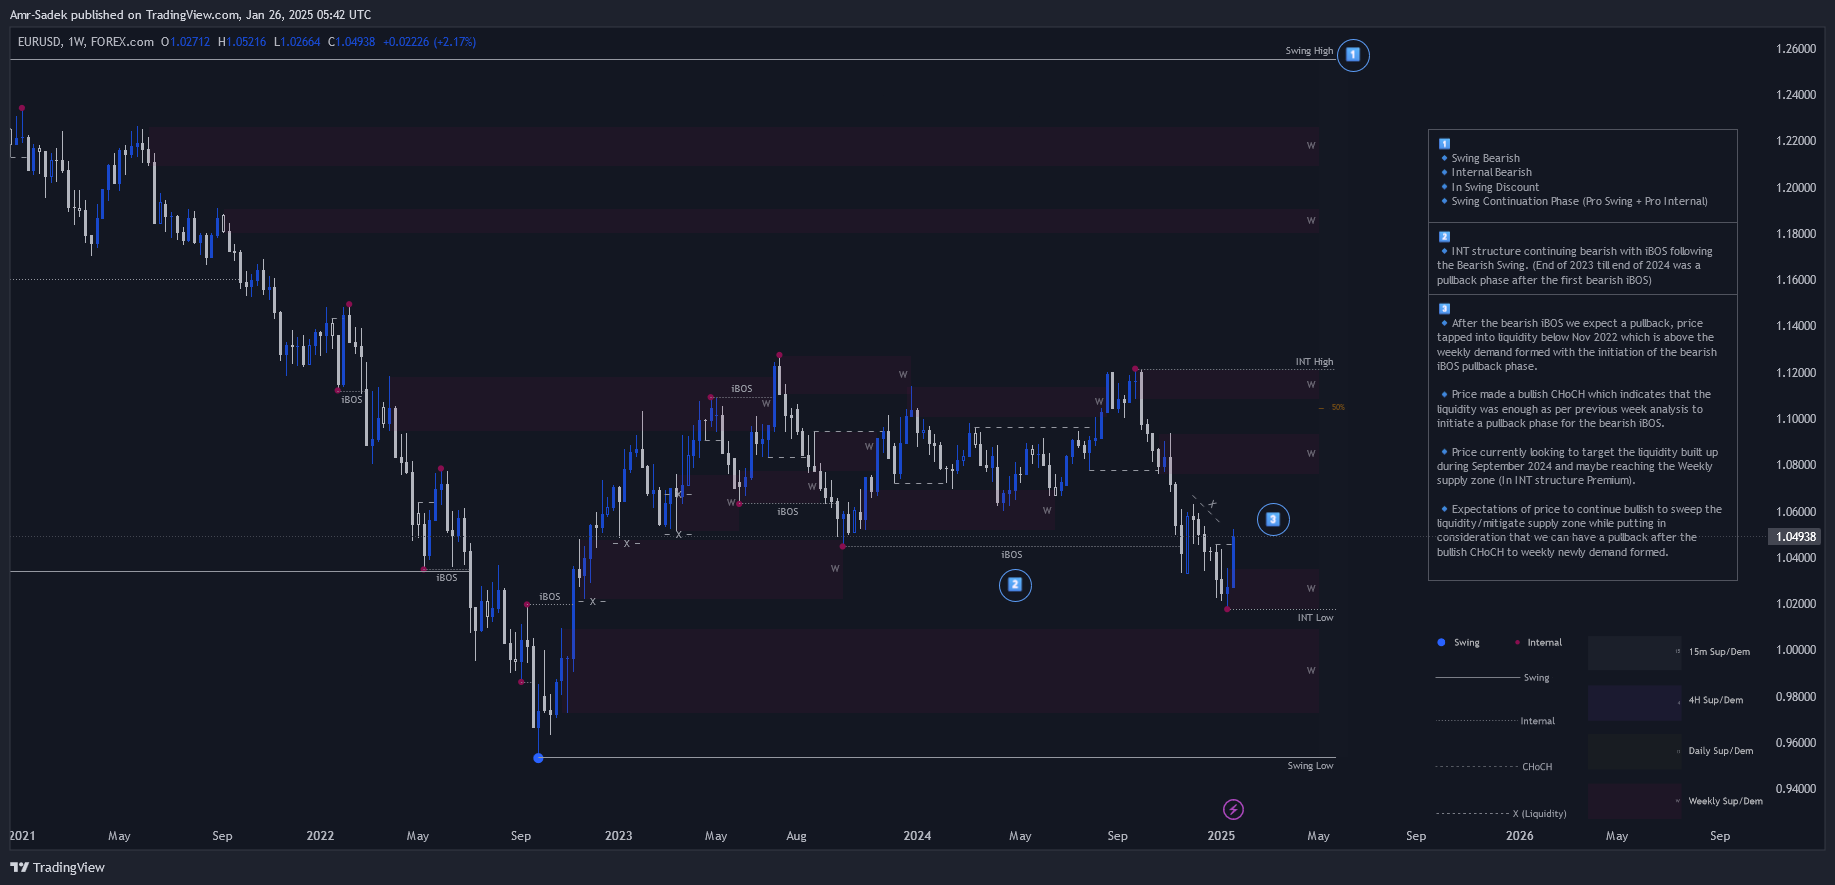1835x885 pixels.
Task: Click the 4H Sup/Dem legend box
Action: tap(1635, 702)
